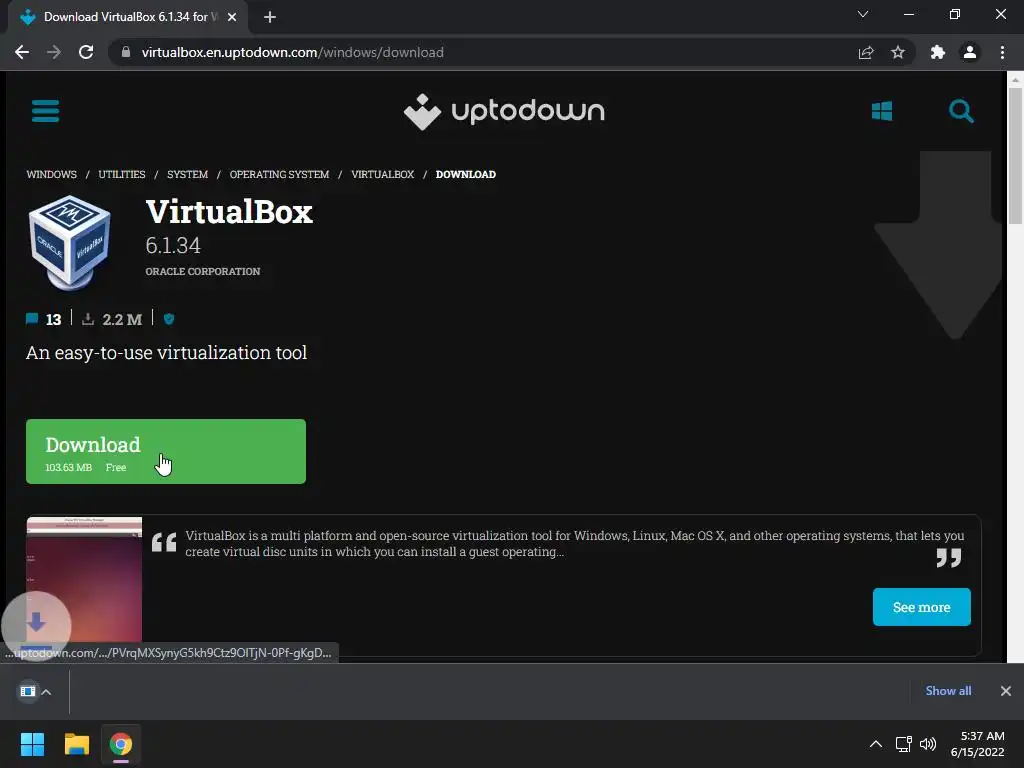Click the comments bubble icon next to 13
The image size is (1024, 768).
(32, 319)
